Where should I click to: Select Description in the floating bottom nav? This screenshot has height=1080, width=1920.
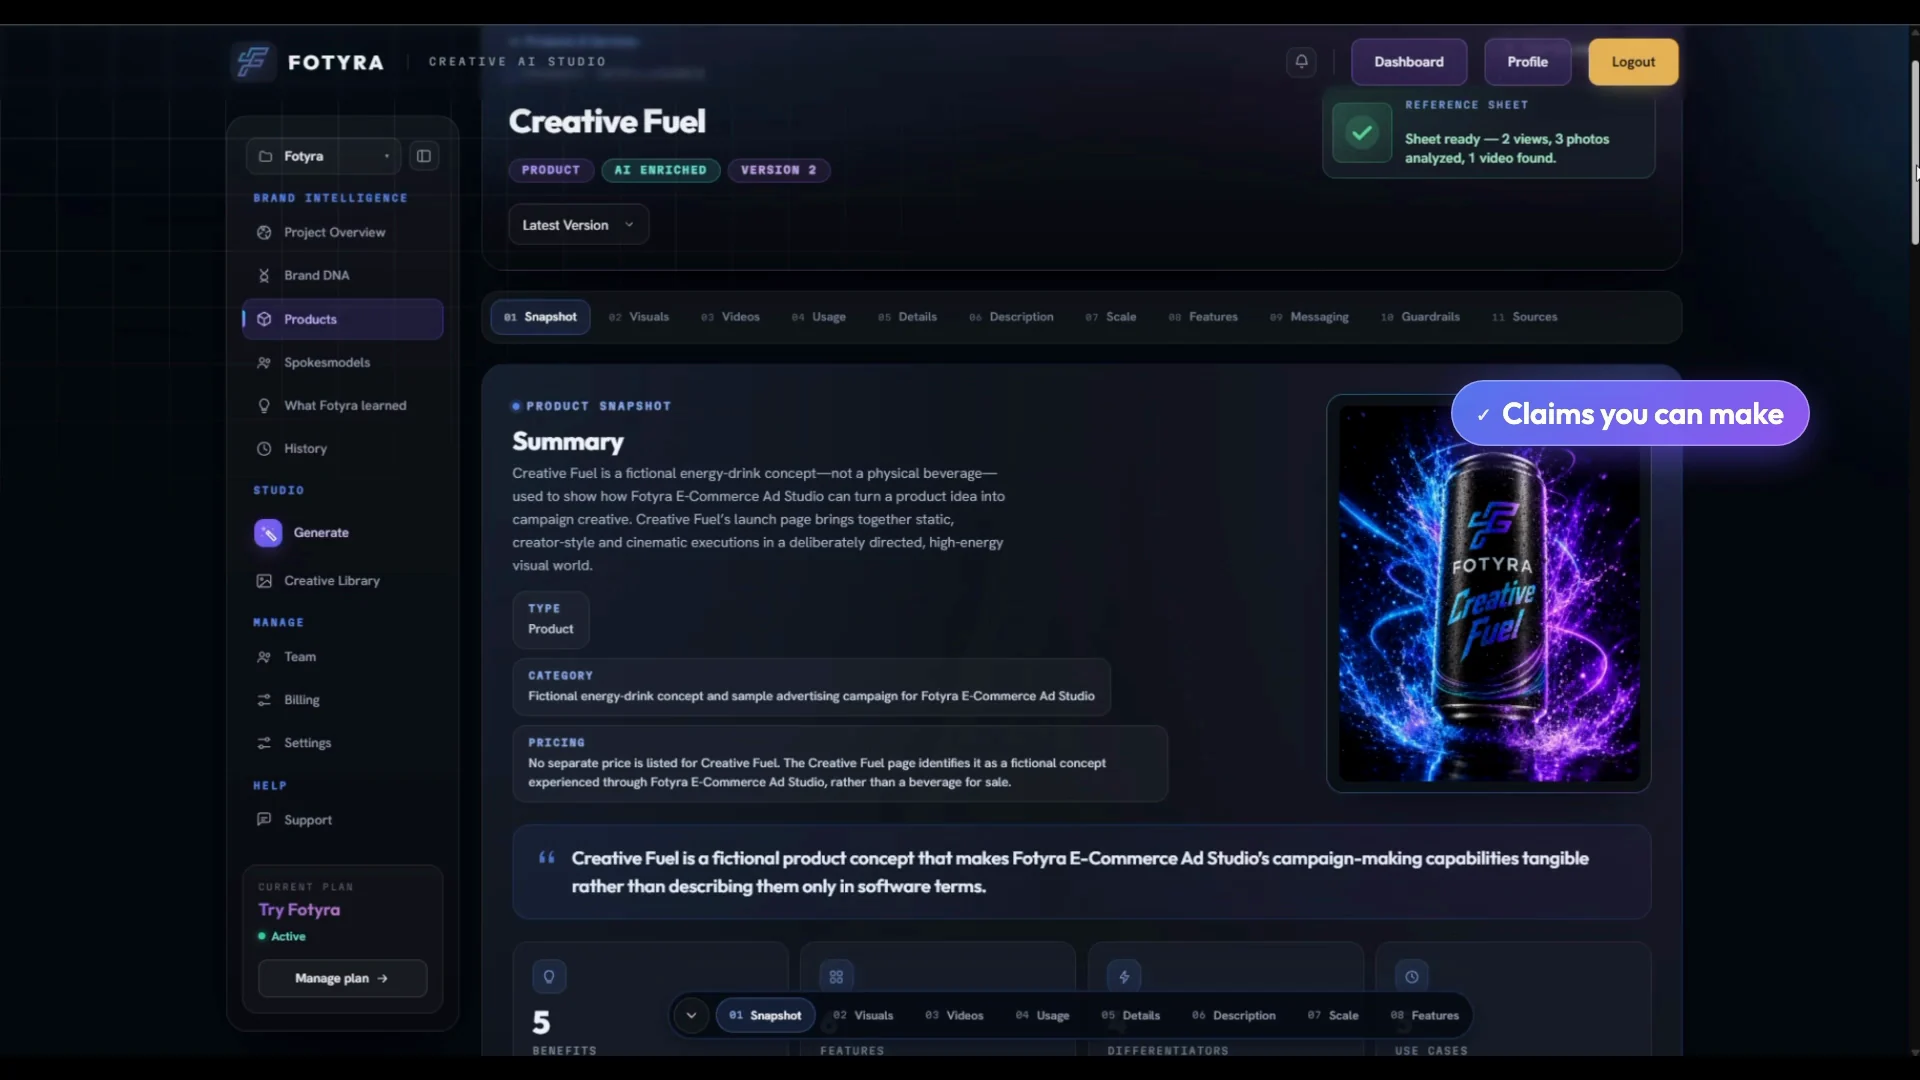click(1234, 1015)
